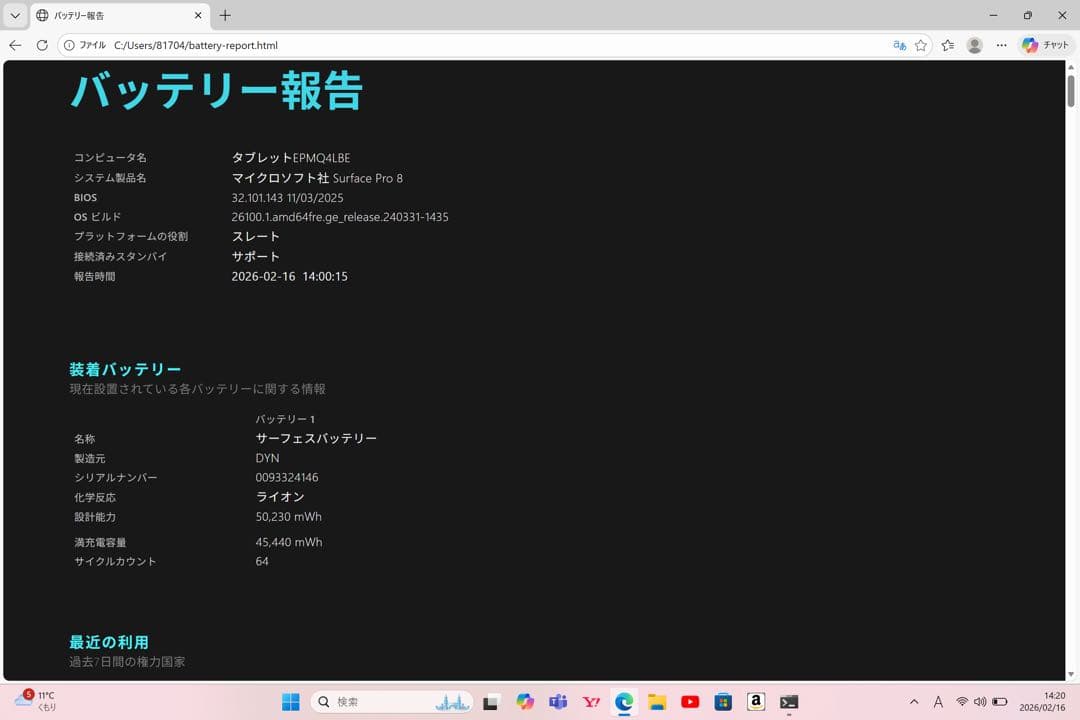Image resolution: width=1080 pixels, height=720 pixels.
Task: Select the serial number 0093324146
Action: 287,477
